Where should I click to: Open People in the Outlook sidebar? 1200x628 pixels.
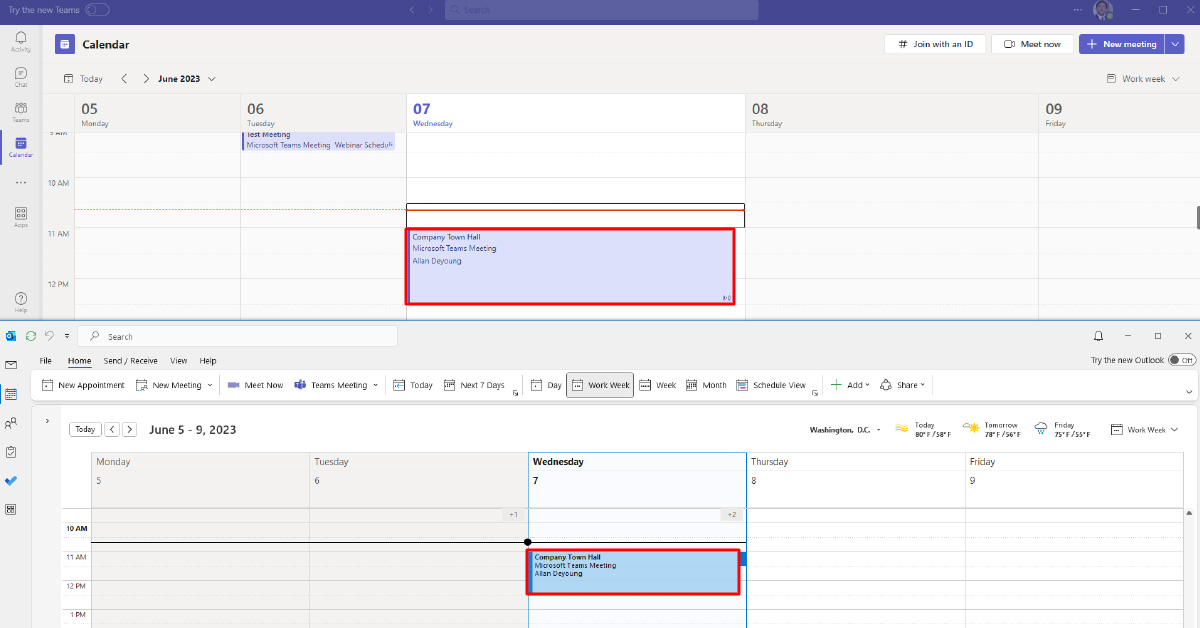point(11,423)
